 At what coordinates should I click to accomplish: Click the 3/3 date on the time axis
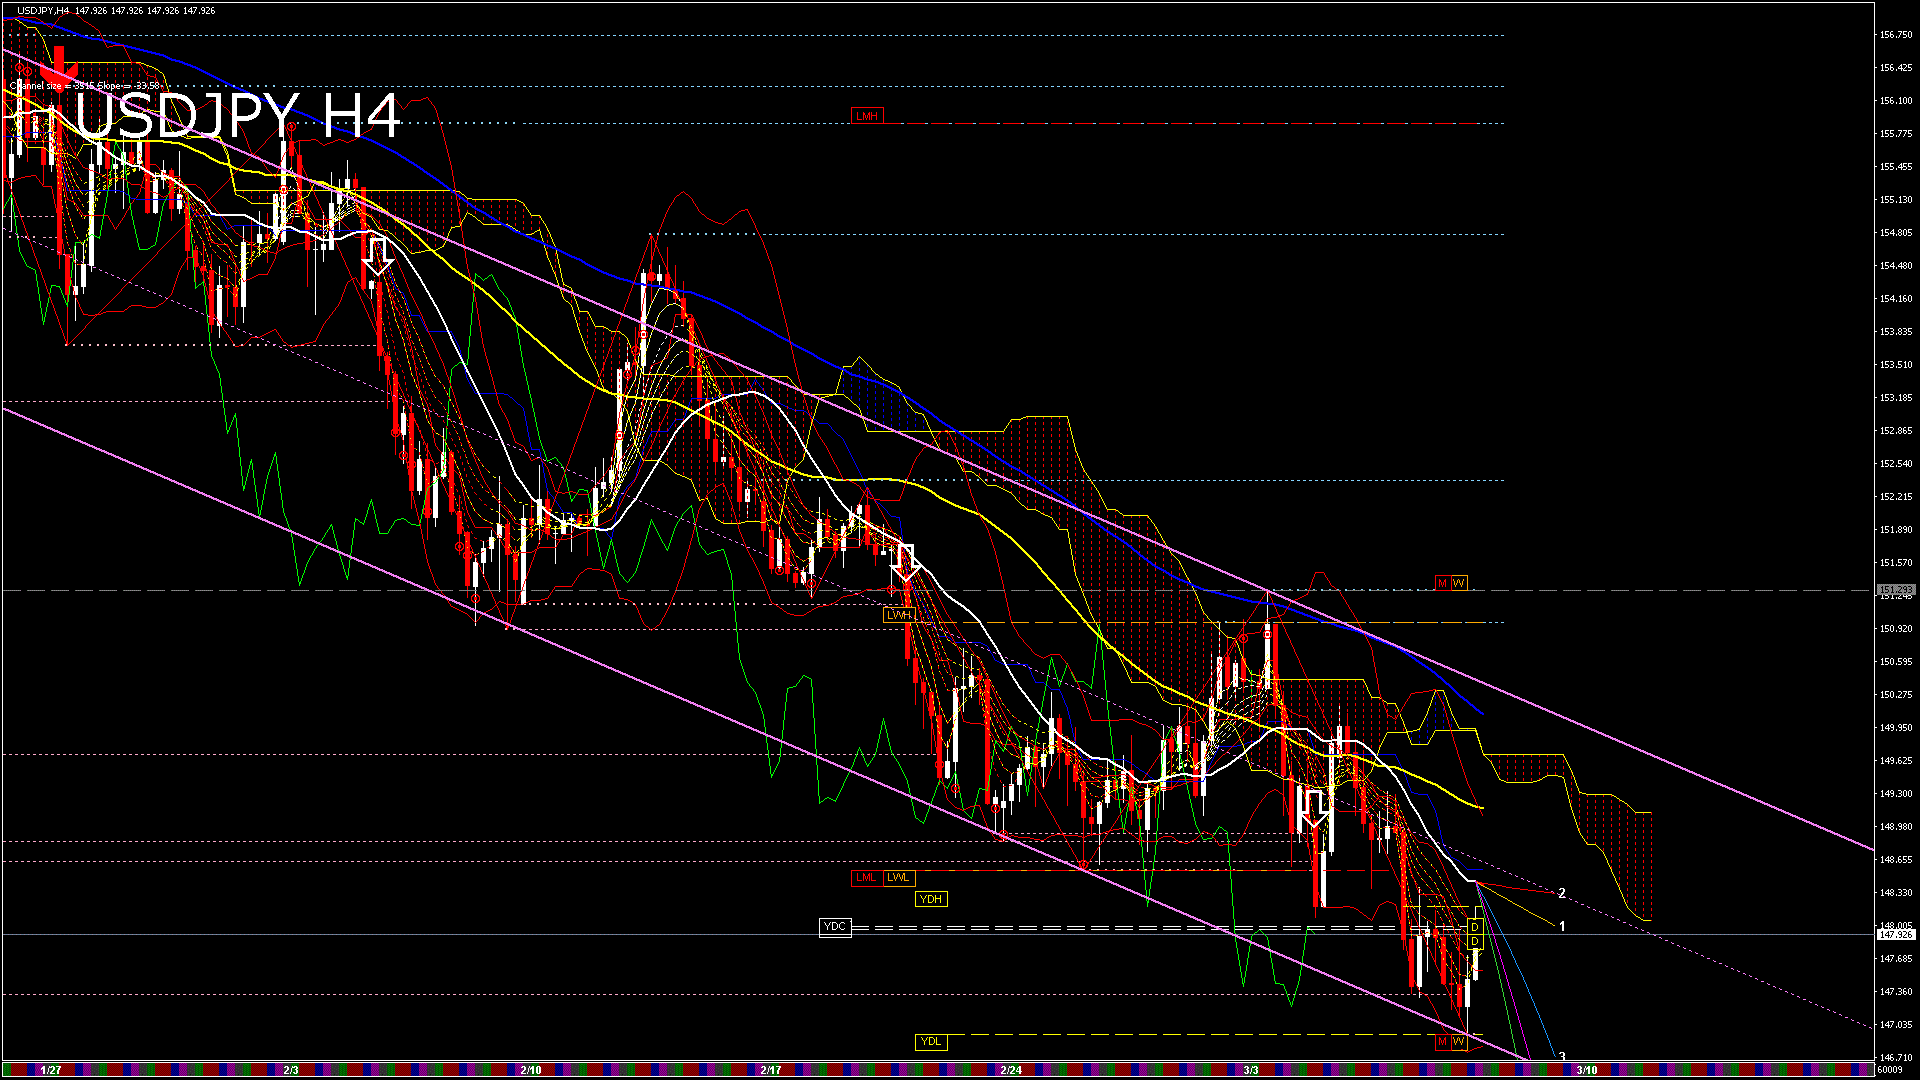pos(1250,1070)
